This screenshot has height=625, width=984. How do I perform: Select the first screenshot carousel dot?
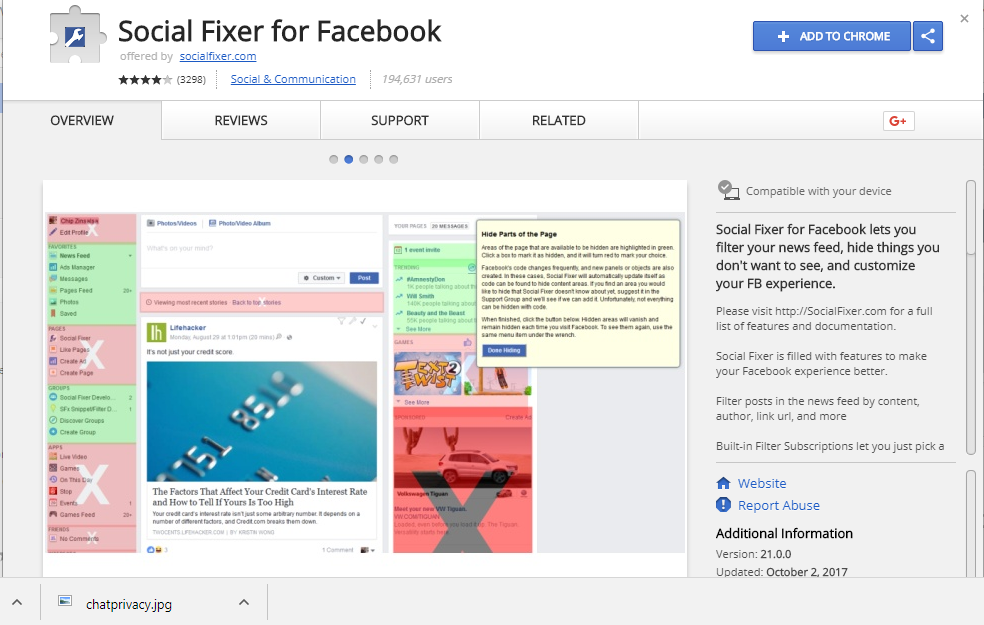(334, 159)
